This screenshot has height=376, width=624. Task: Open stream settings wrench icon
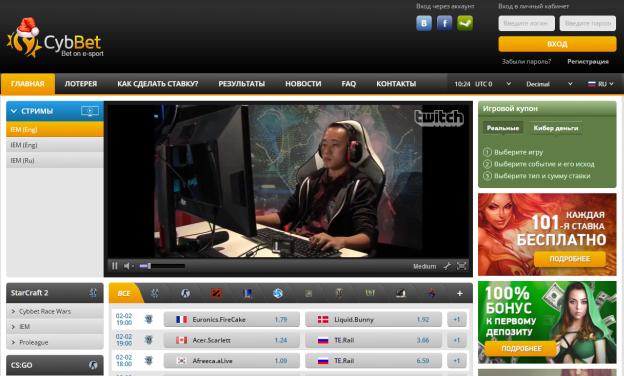pyautogui.click(x=447, y=266)
